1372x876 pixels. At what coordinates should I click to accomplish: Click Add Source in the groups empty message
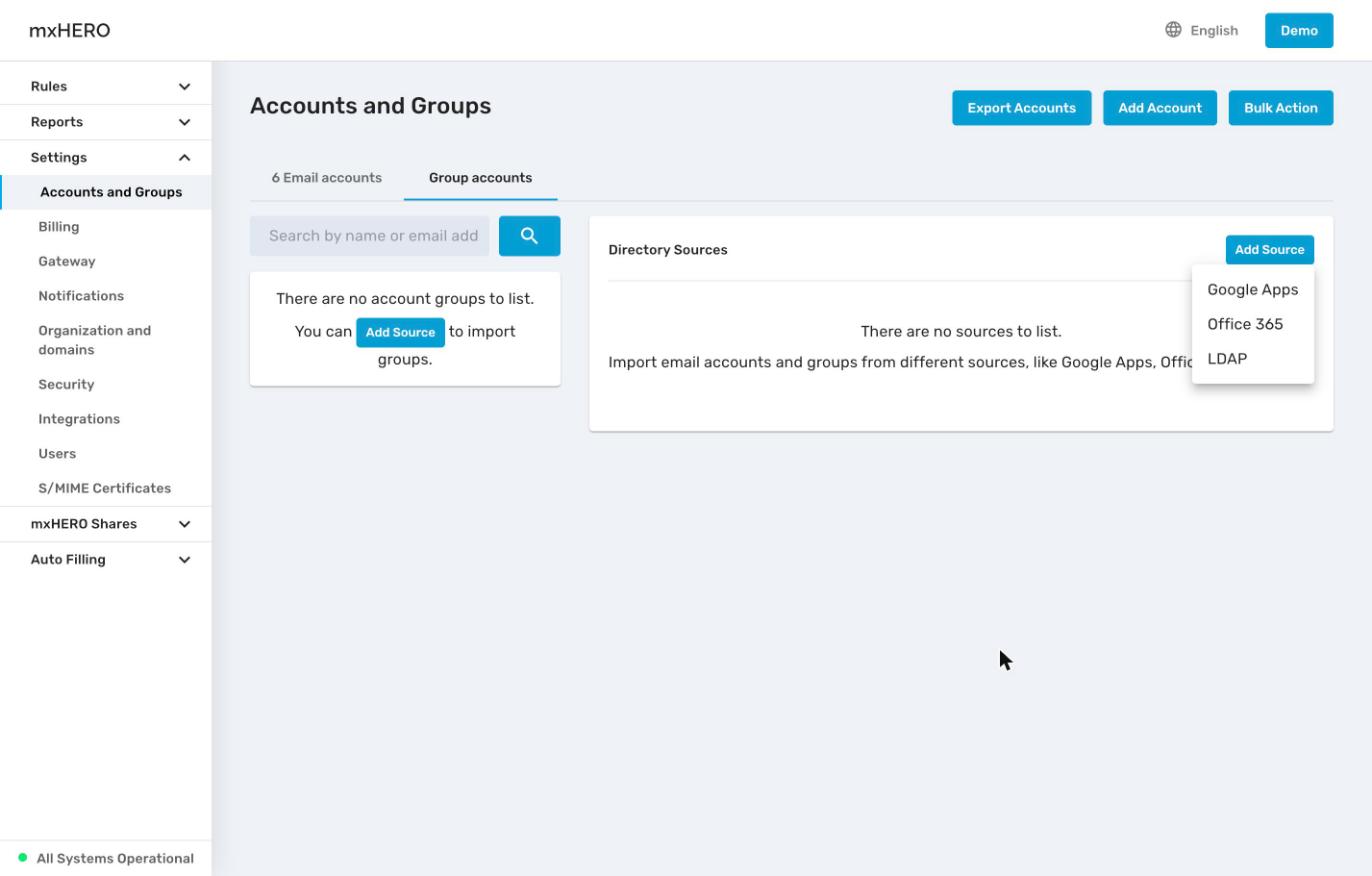(400, 332)
